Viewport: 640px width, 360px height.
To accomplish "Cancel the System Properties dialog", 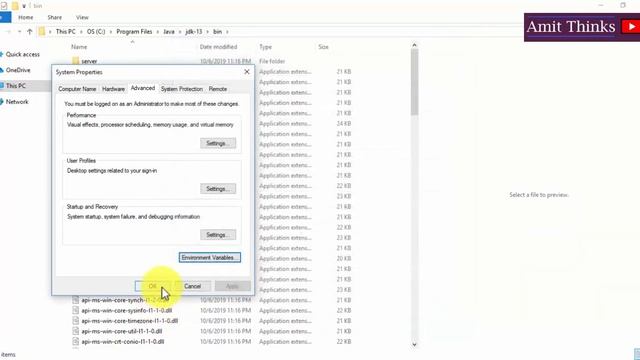I will point(193,286).
